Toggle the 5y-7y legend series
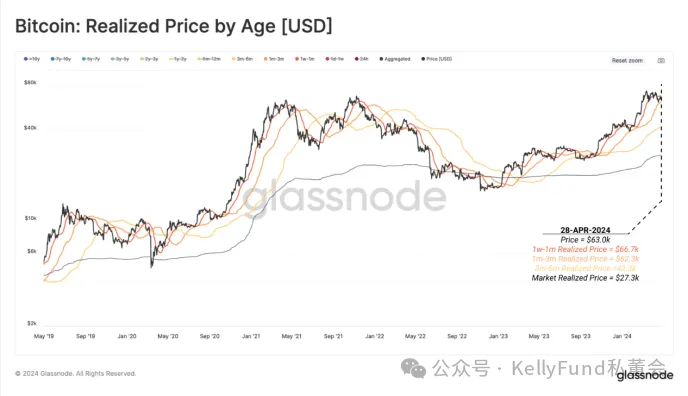Viewport: 688px width, 396px height. 91,59
